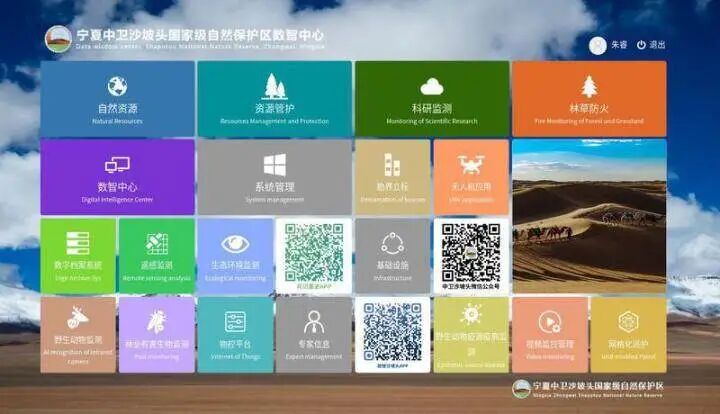Open the 数智中心 Digital Intelligence Center tile
Image resolution: width=720 pixels, height=414 pixels.
pos(118,177)
